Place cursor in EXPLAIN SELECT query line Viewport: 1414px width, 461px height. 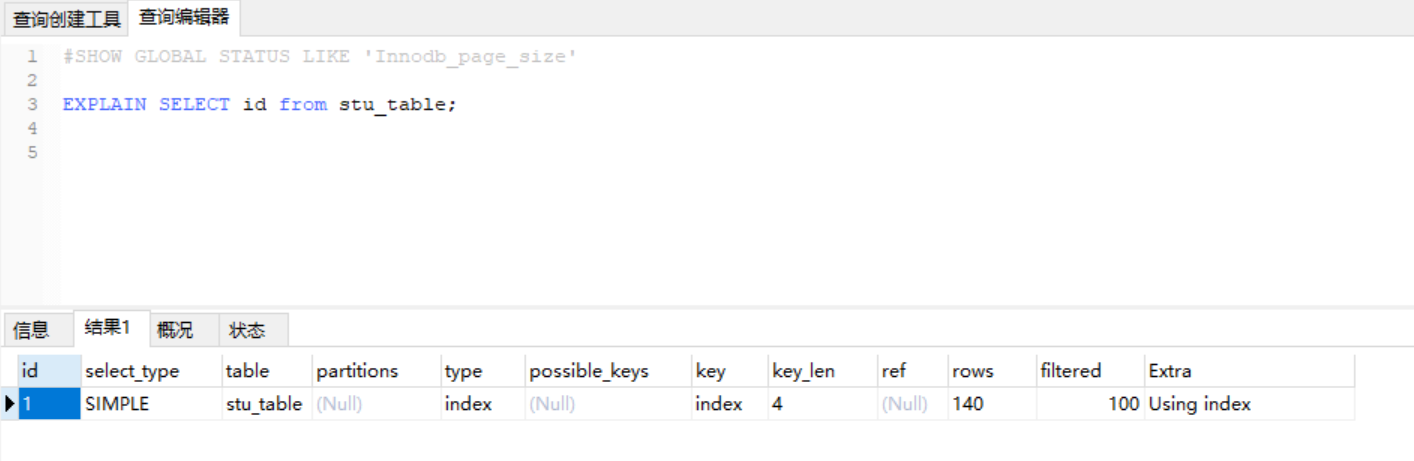(260, 104)
